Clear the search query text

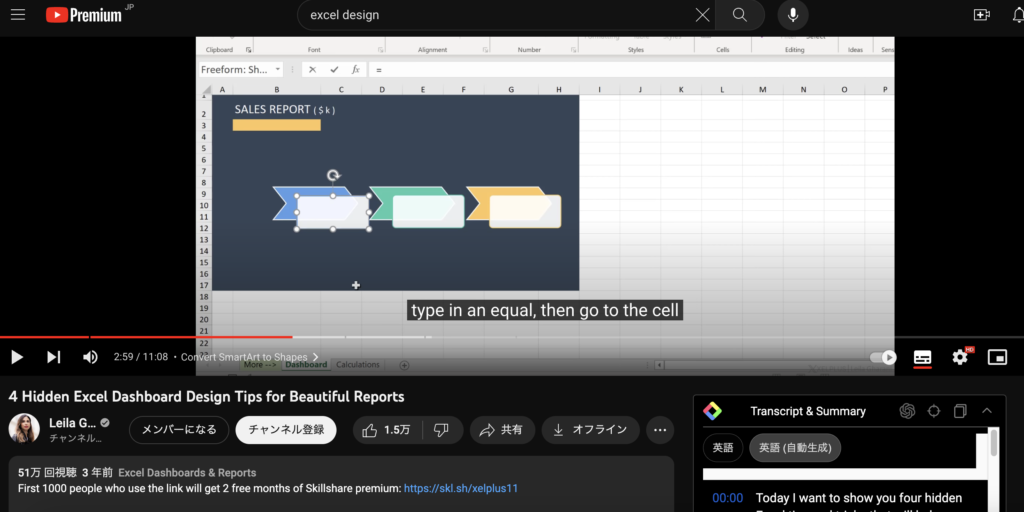click(x=702, y=15)
